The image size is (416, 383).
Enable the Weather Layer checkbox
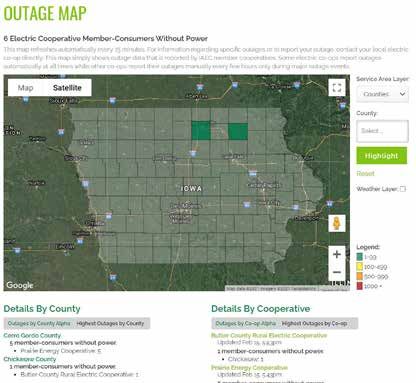(403, 189)
